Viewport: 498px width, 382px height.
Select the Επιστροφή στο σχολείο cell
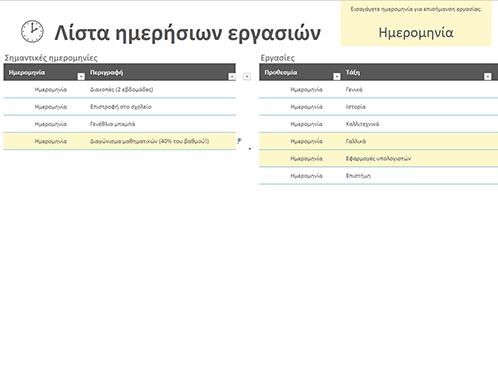(x=161, y=107)
